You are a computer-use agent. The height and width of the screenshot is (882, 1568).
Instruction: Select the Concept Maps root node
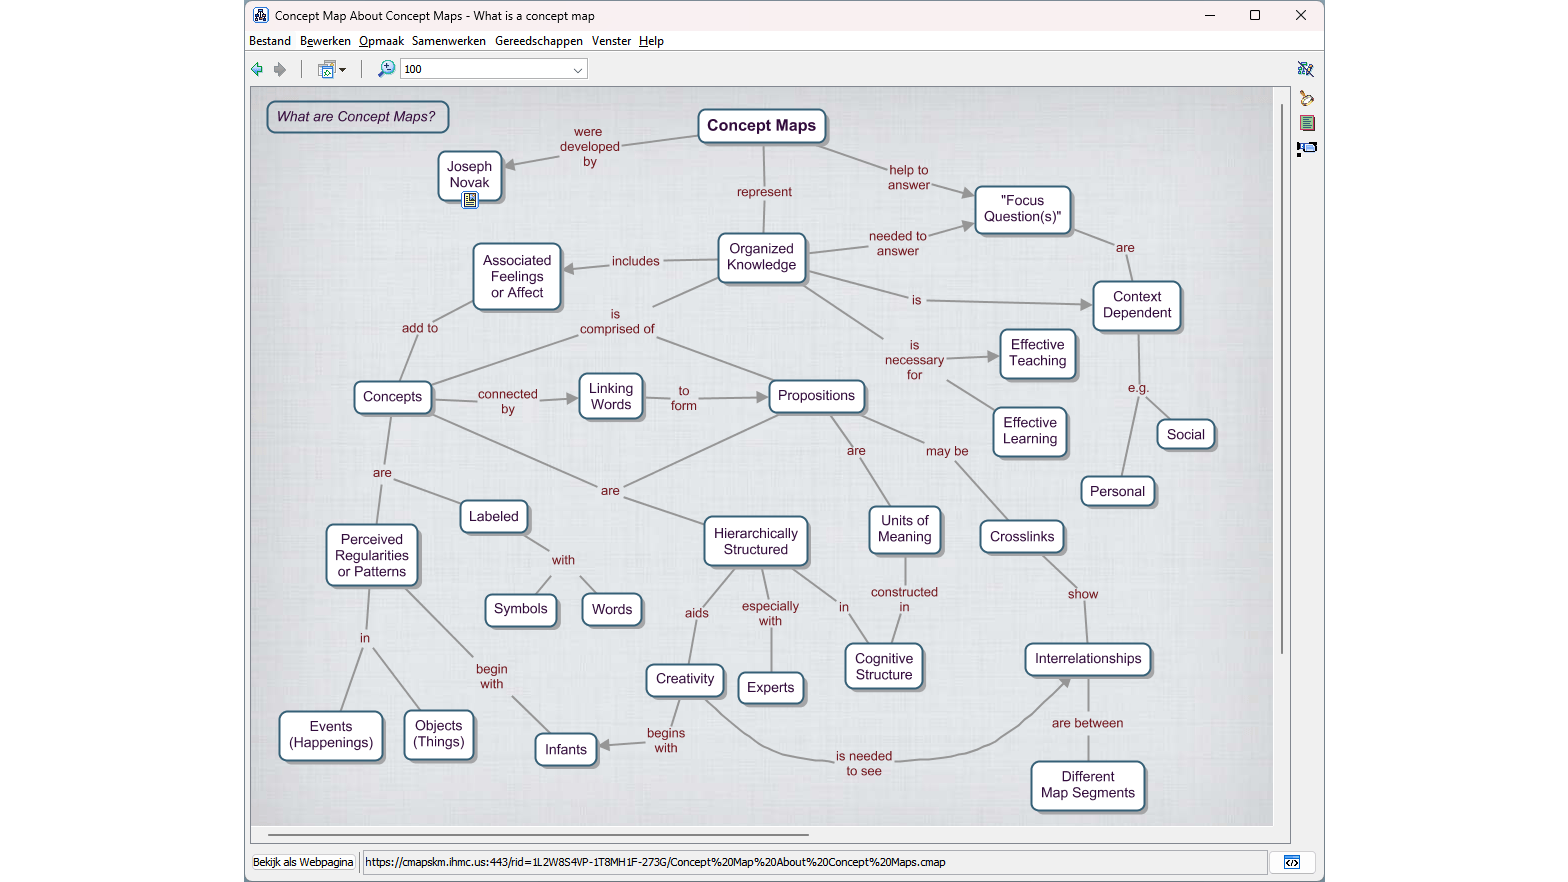(762, 126)
